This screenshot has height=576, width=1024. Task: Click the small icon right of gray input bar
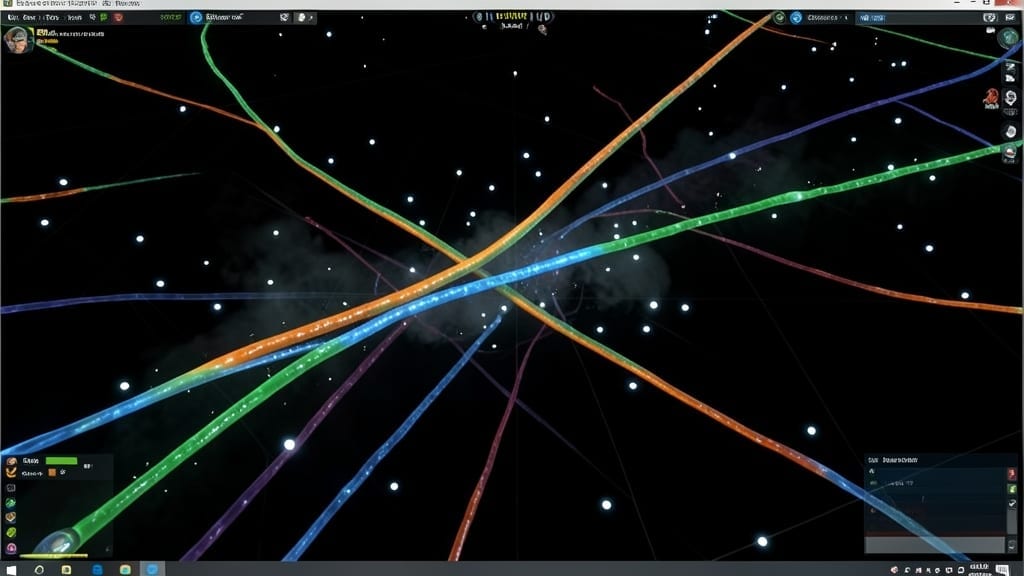click(1012, 545)
